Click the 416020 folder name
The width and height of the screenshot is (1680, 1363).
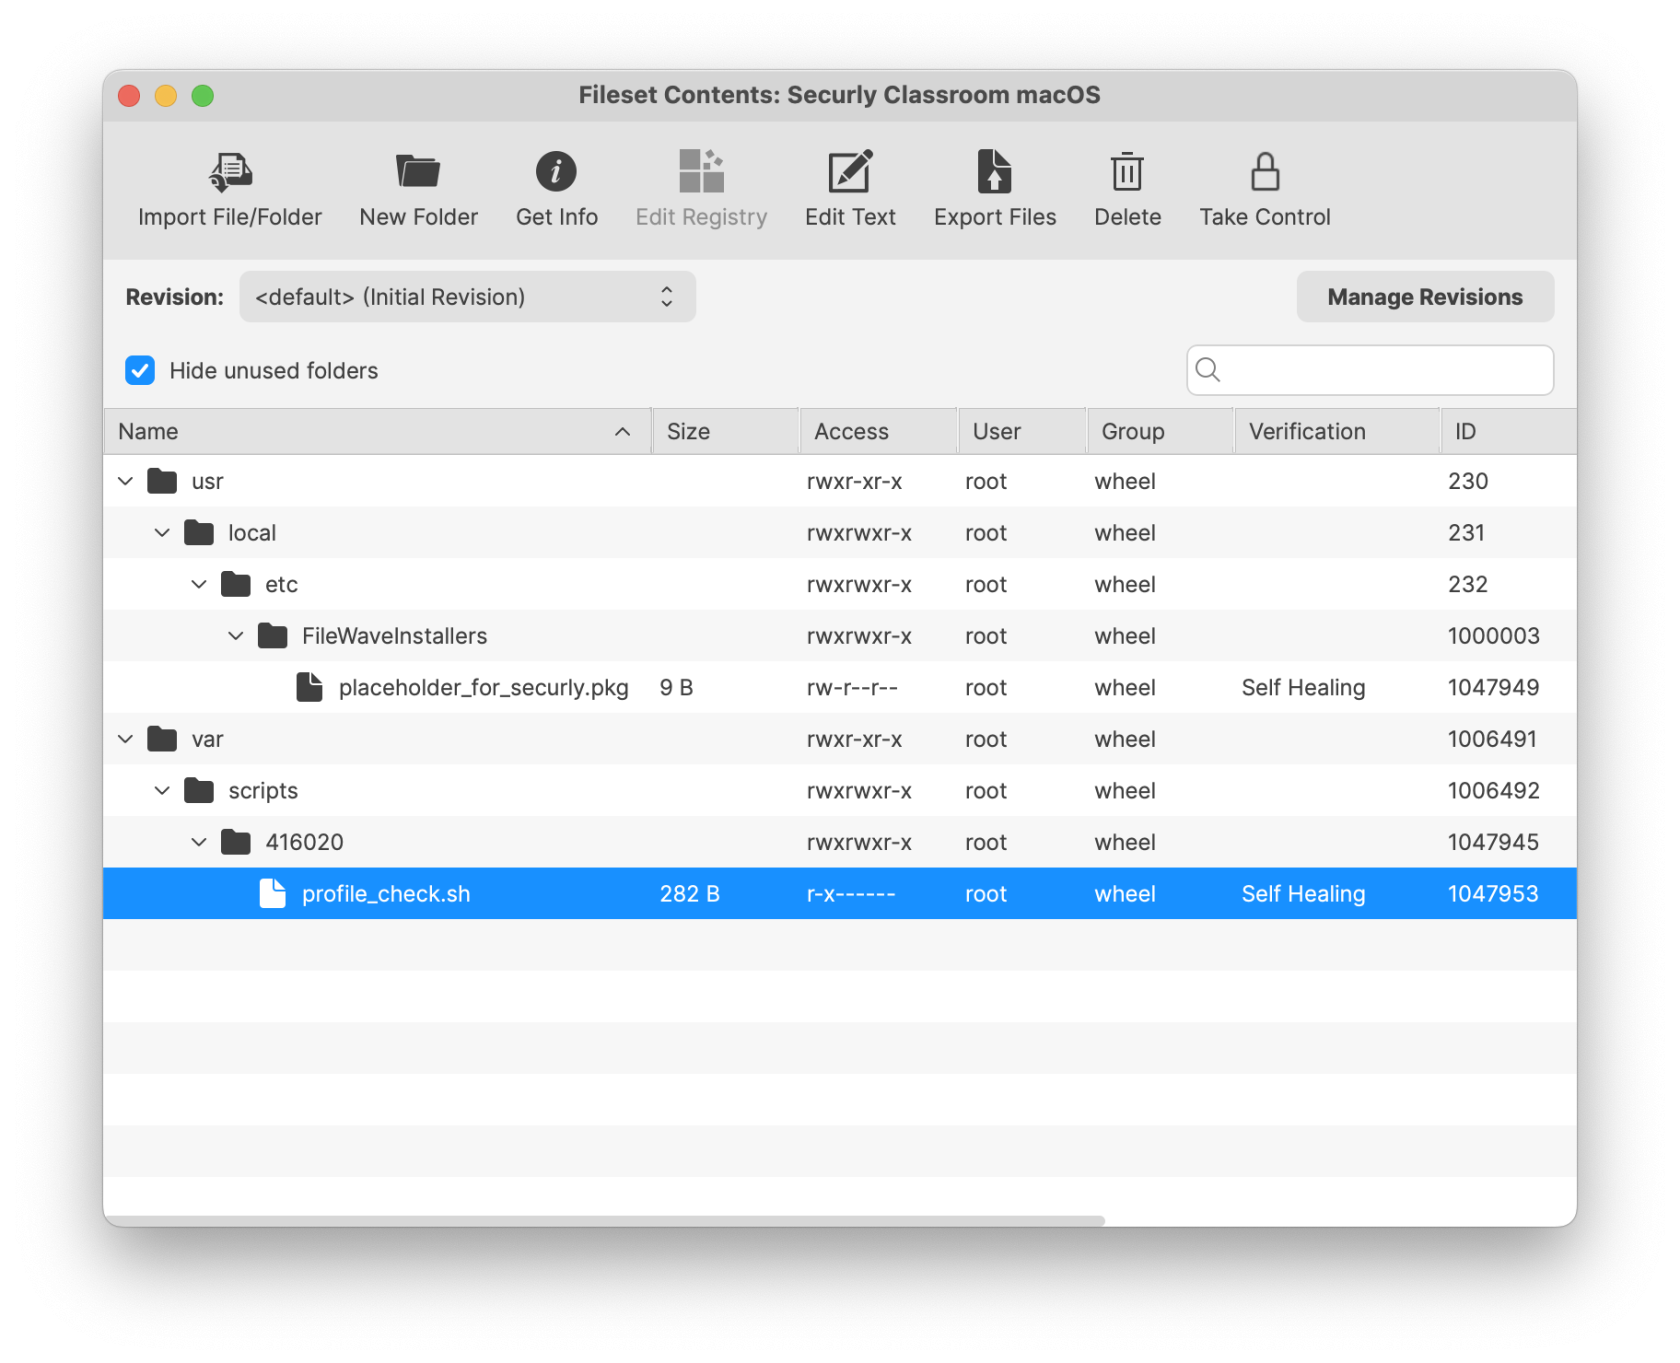[304, 842]
